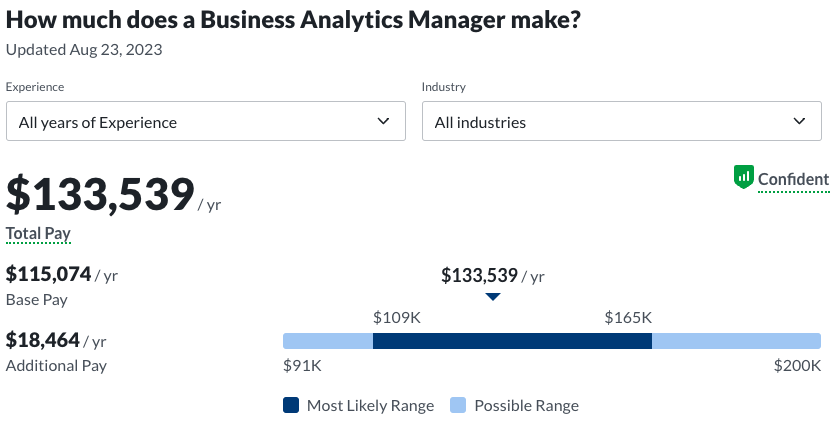Screen dimensions: 840x426
Task: Click the dark blue most likely range bar
Action: tap(512, 341)
